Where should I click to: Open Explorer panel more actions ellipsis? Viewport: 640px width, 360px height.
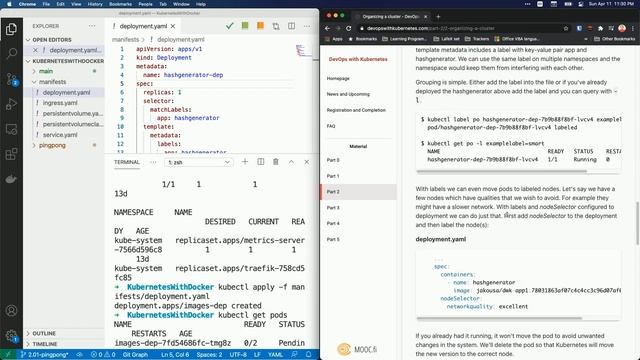pyautogui.click(x=92, y=26)
